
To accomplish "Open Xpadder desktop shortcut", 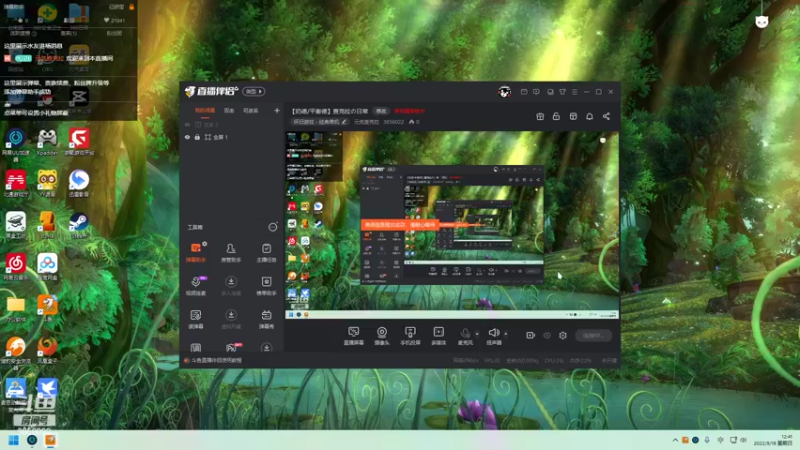I will click(x=47, y=142).
